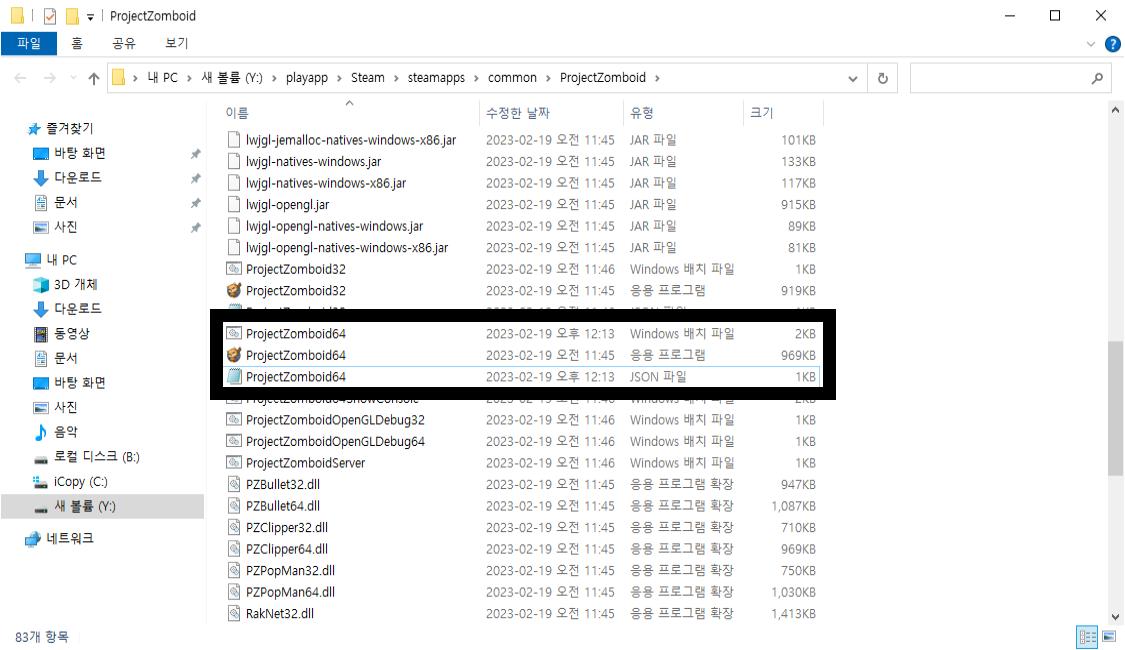Click the properties icon in quick access toolbar
This screenshot has width=1125, height=650.
[x=50, y=16]
